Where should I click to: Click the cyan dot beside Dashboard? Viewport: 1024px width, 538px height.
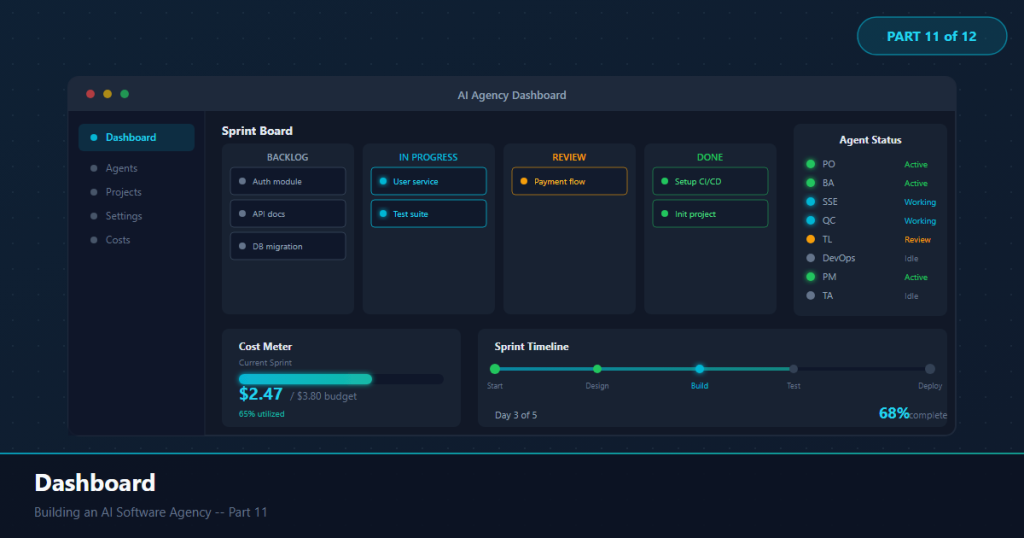(94, 138)
